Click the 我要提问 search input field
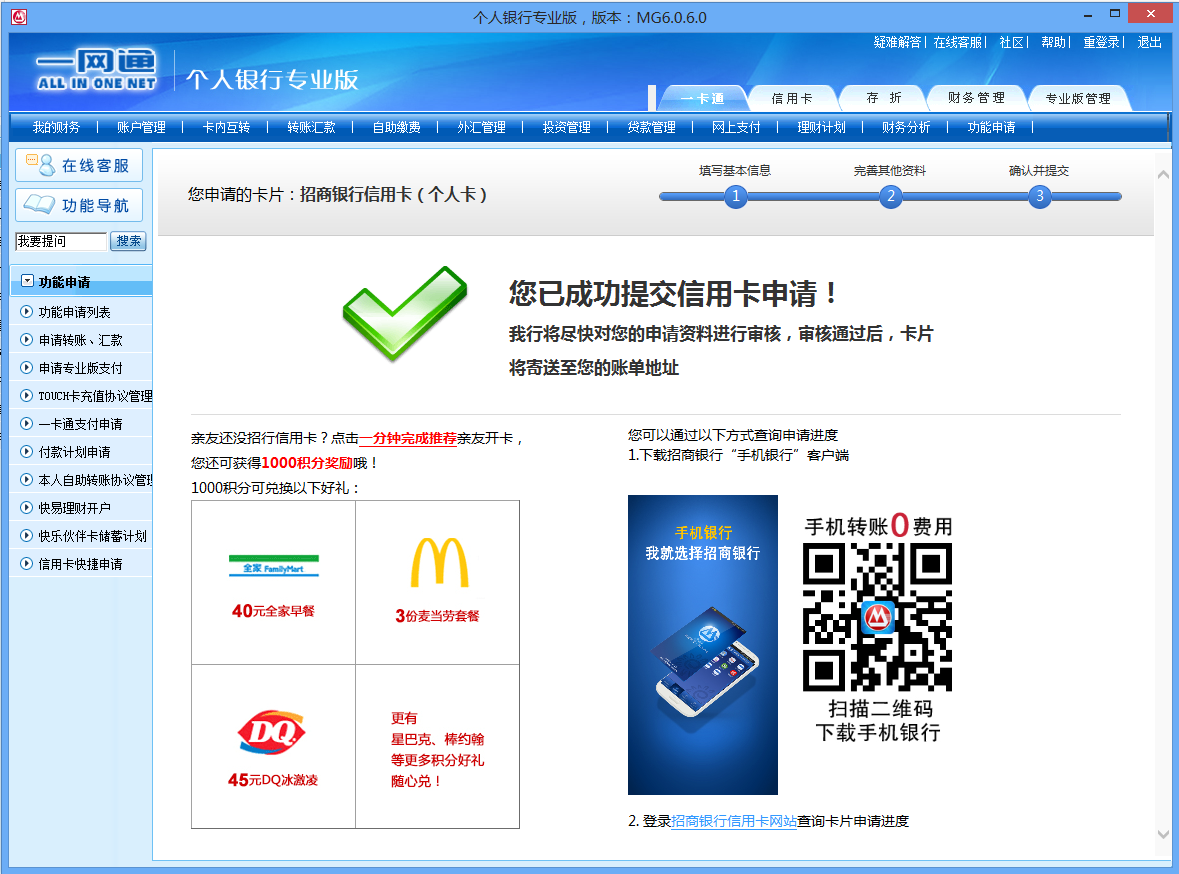The image size is (1179, 874). (61, 241)
